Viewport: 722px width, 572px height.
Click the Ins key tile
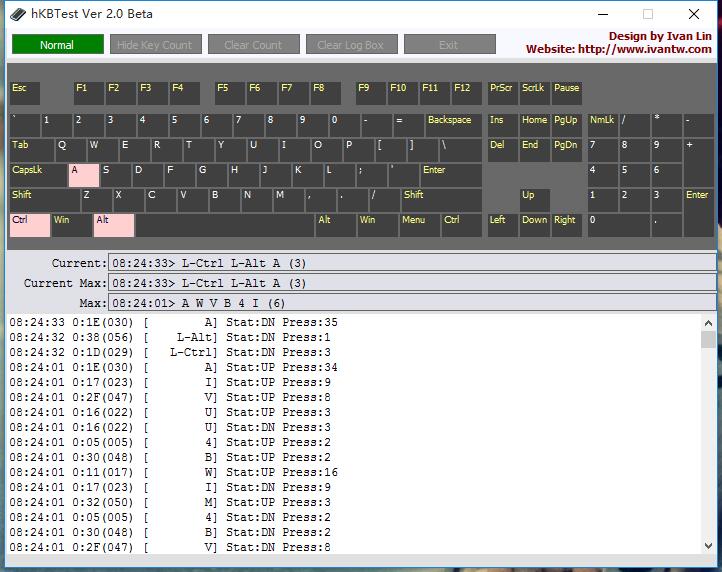pos(502,125)
